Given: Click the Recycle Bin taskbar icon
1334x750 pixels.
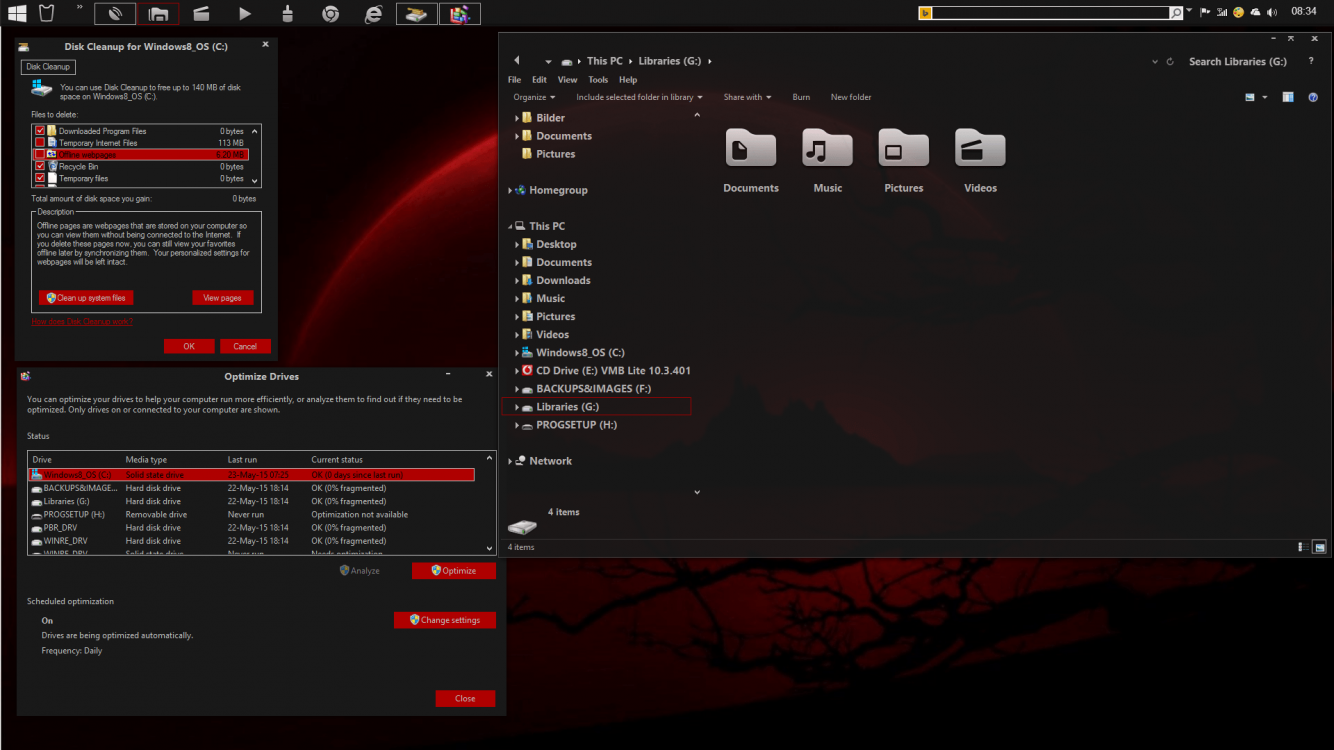Looking at the screenshot, I should click(46, 14).
